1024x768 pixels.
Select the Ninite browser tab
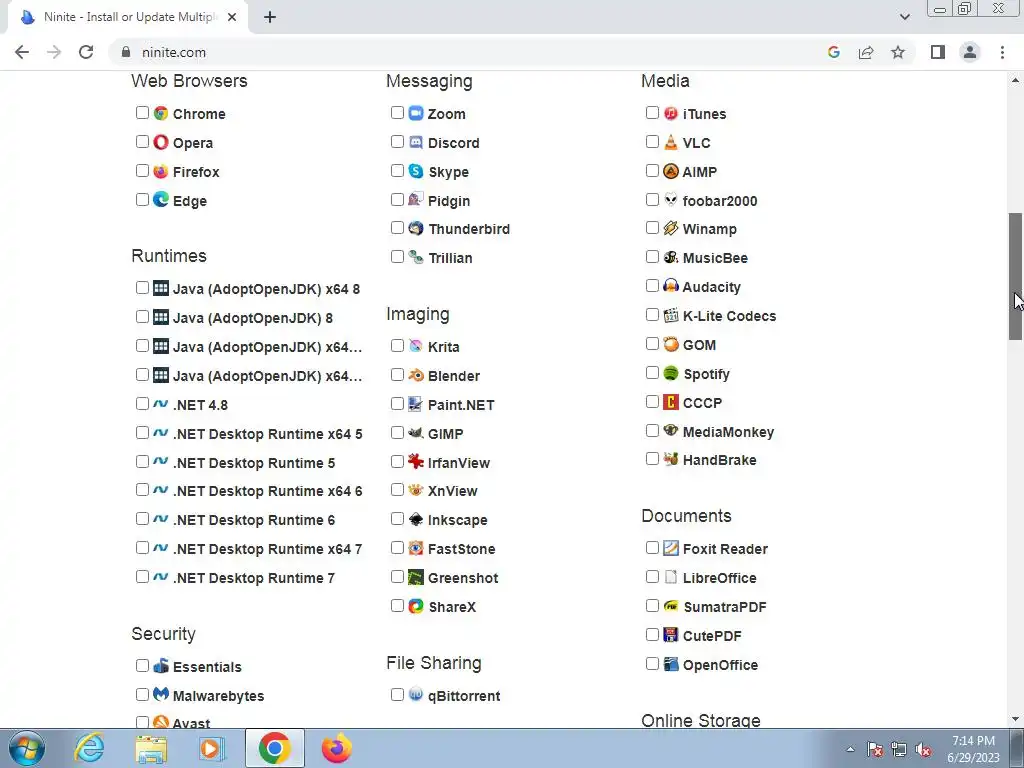point(128,17)
